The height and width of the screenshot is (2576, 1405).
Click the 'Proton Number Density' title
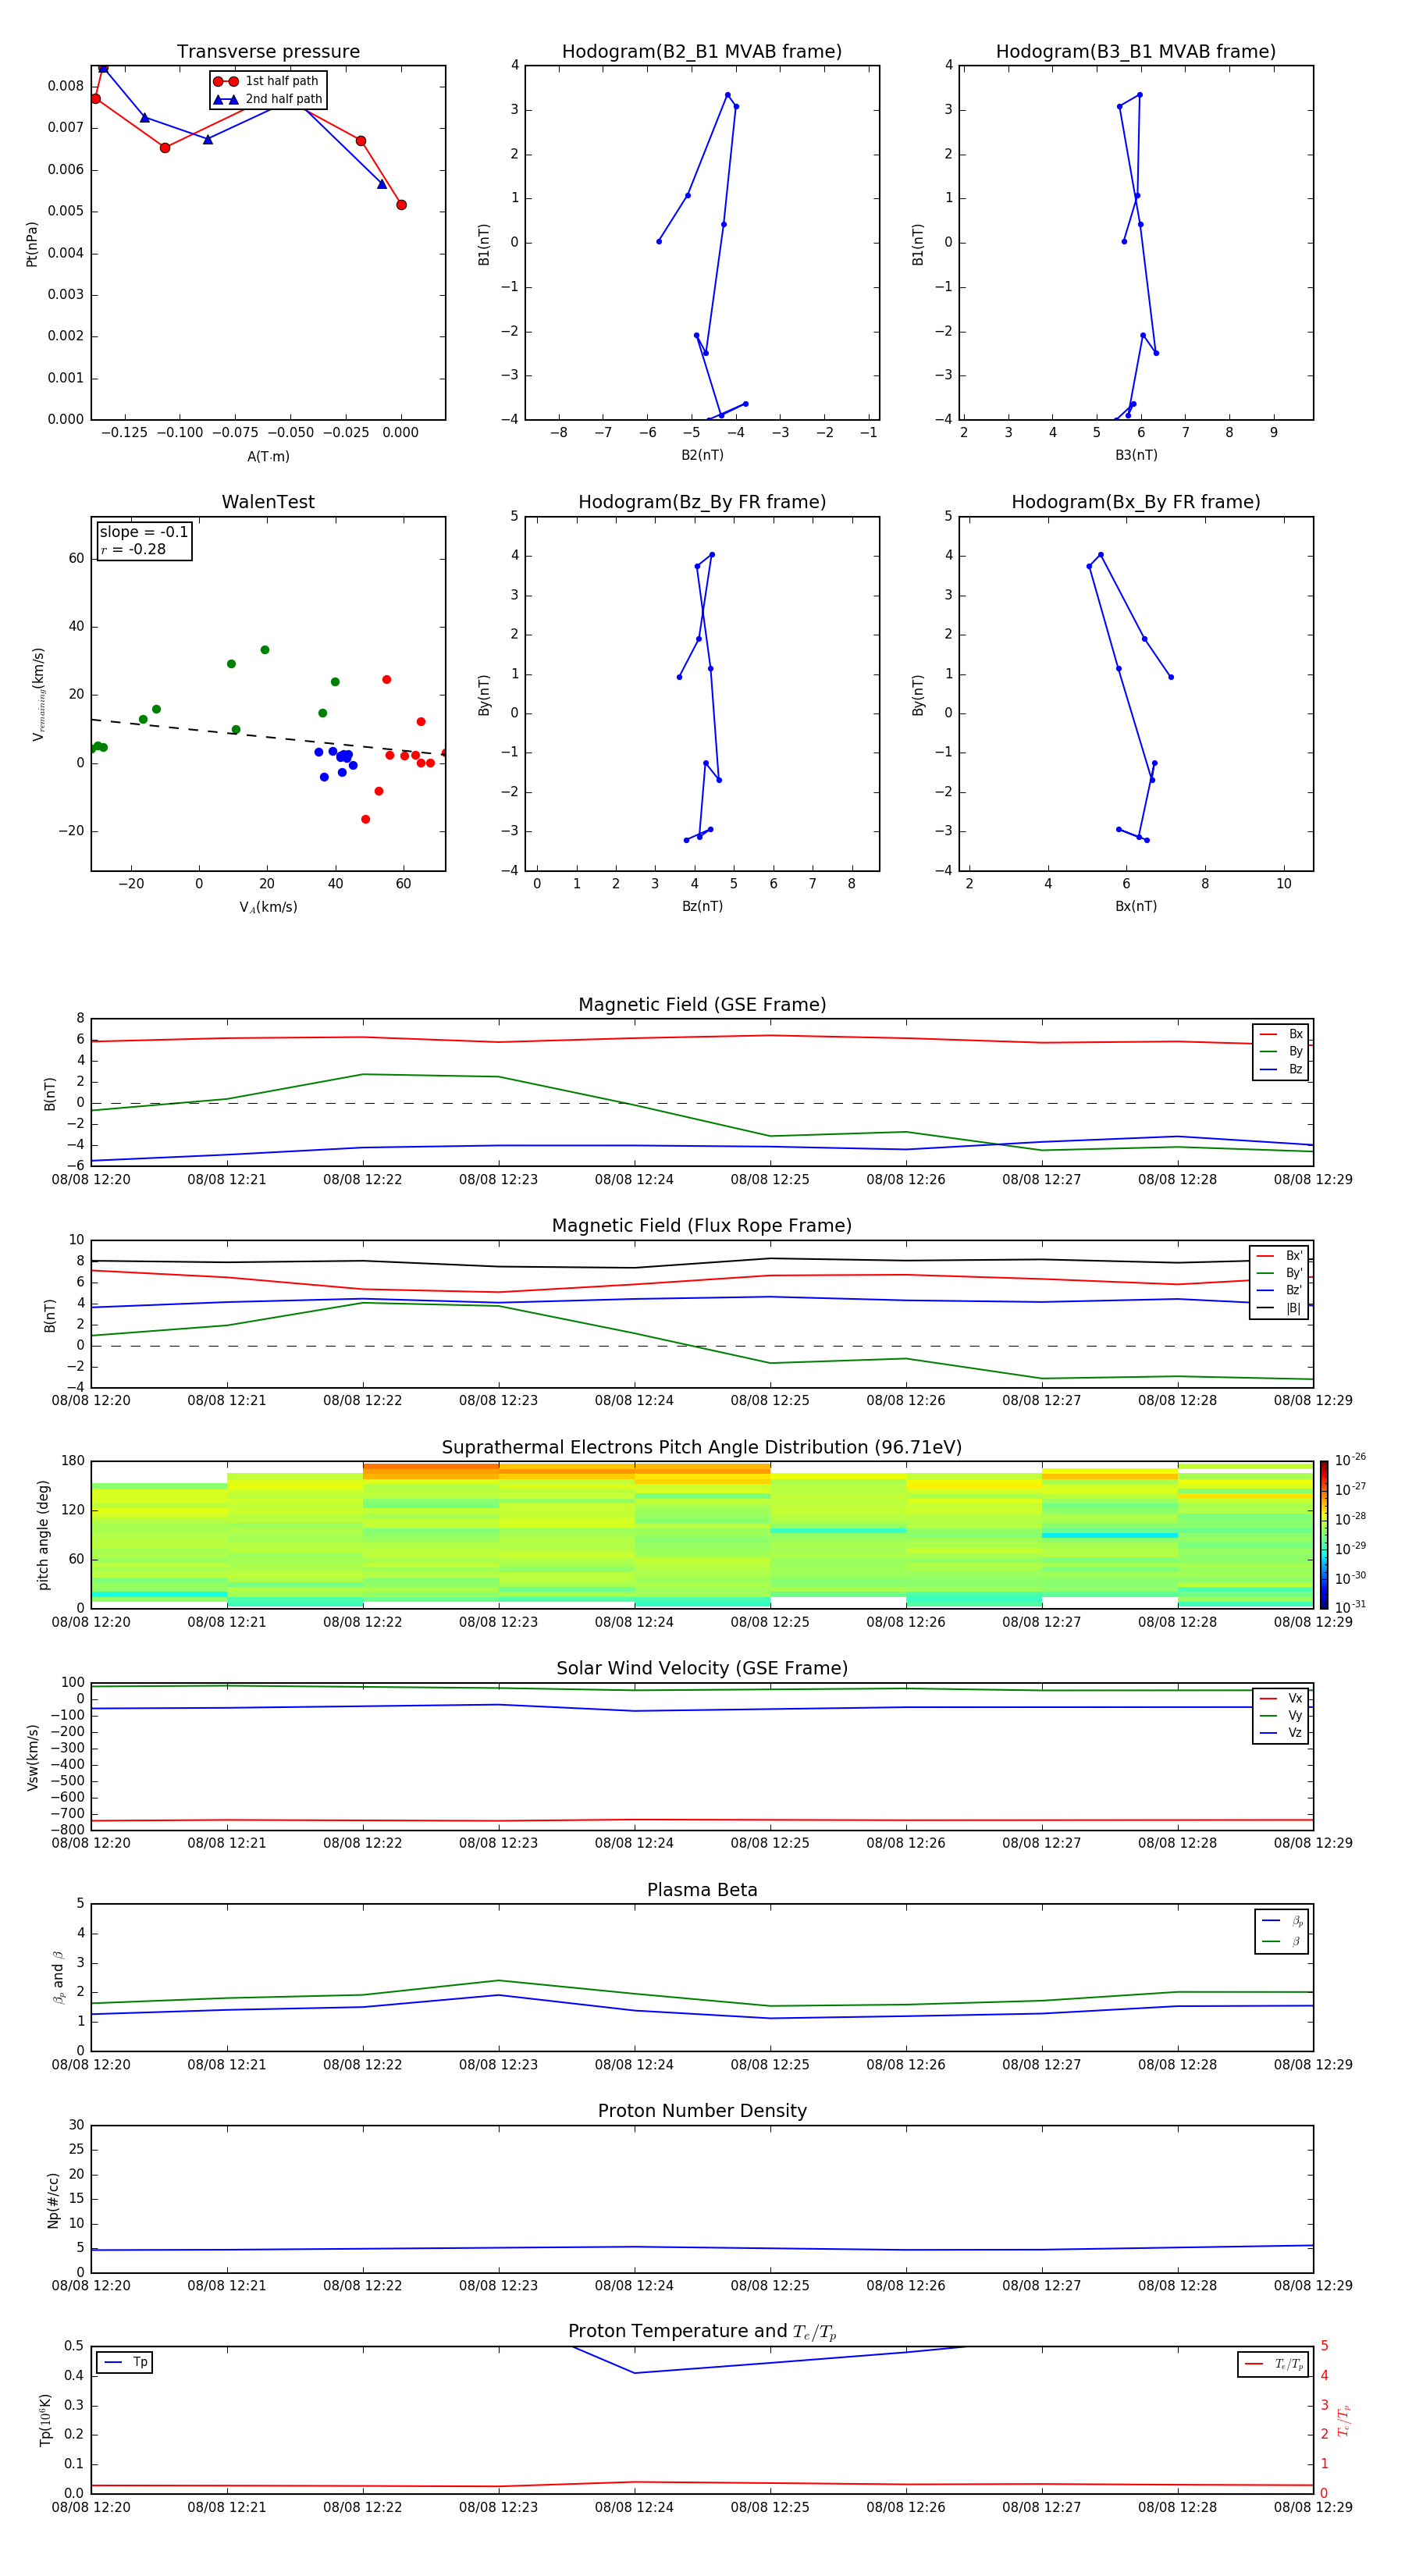[702, 2111]
